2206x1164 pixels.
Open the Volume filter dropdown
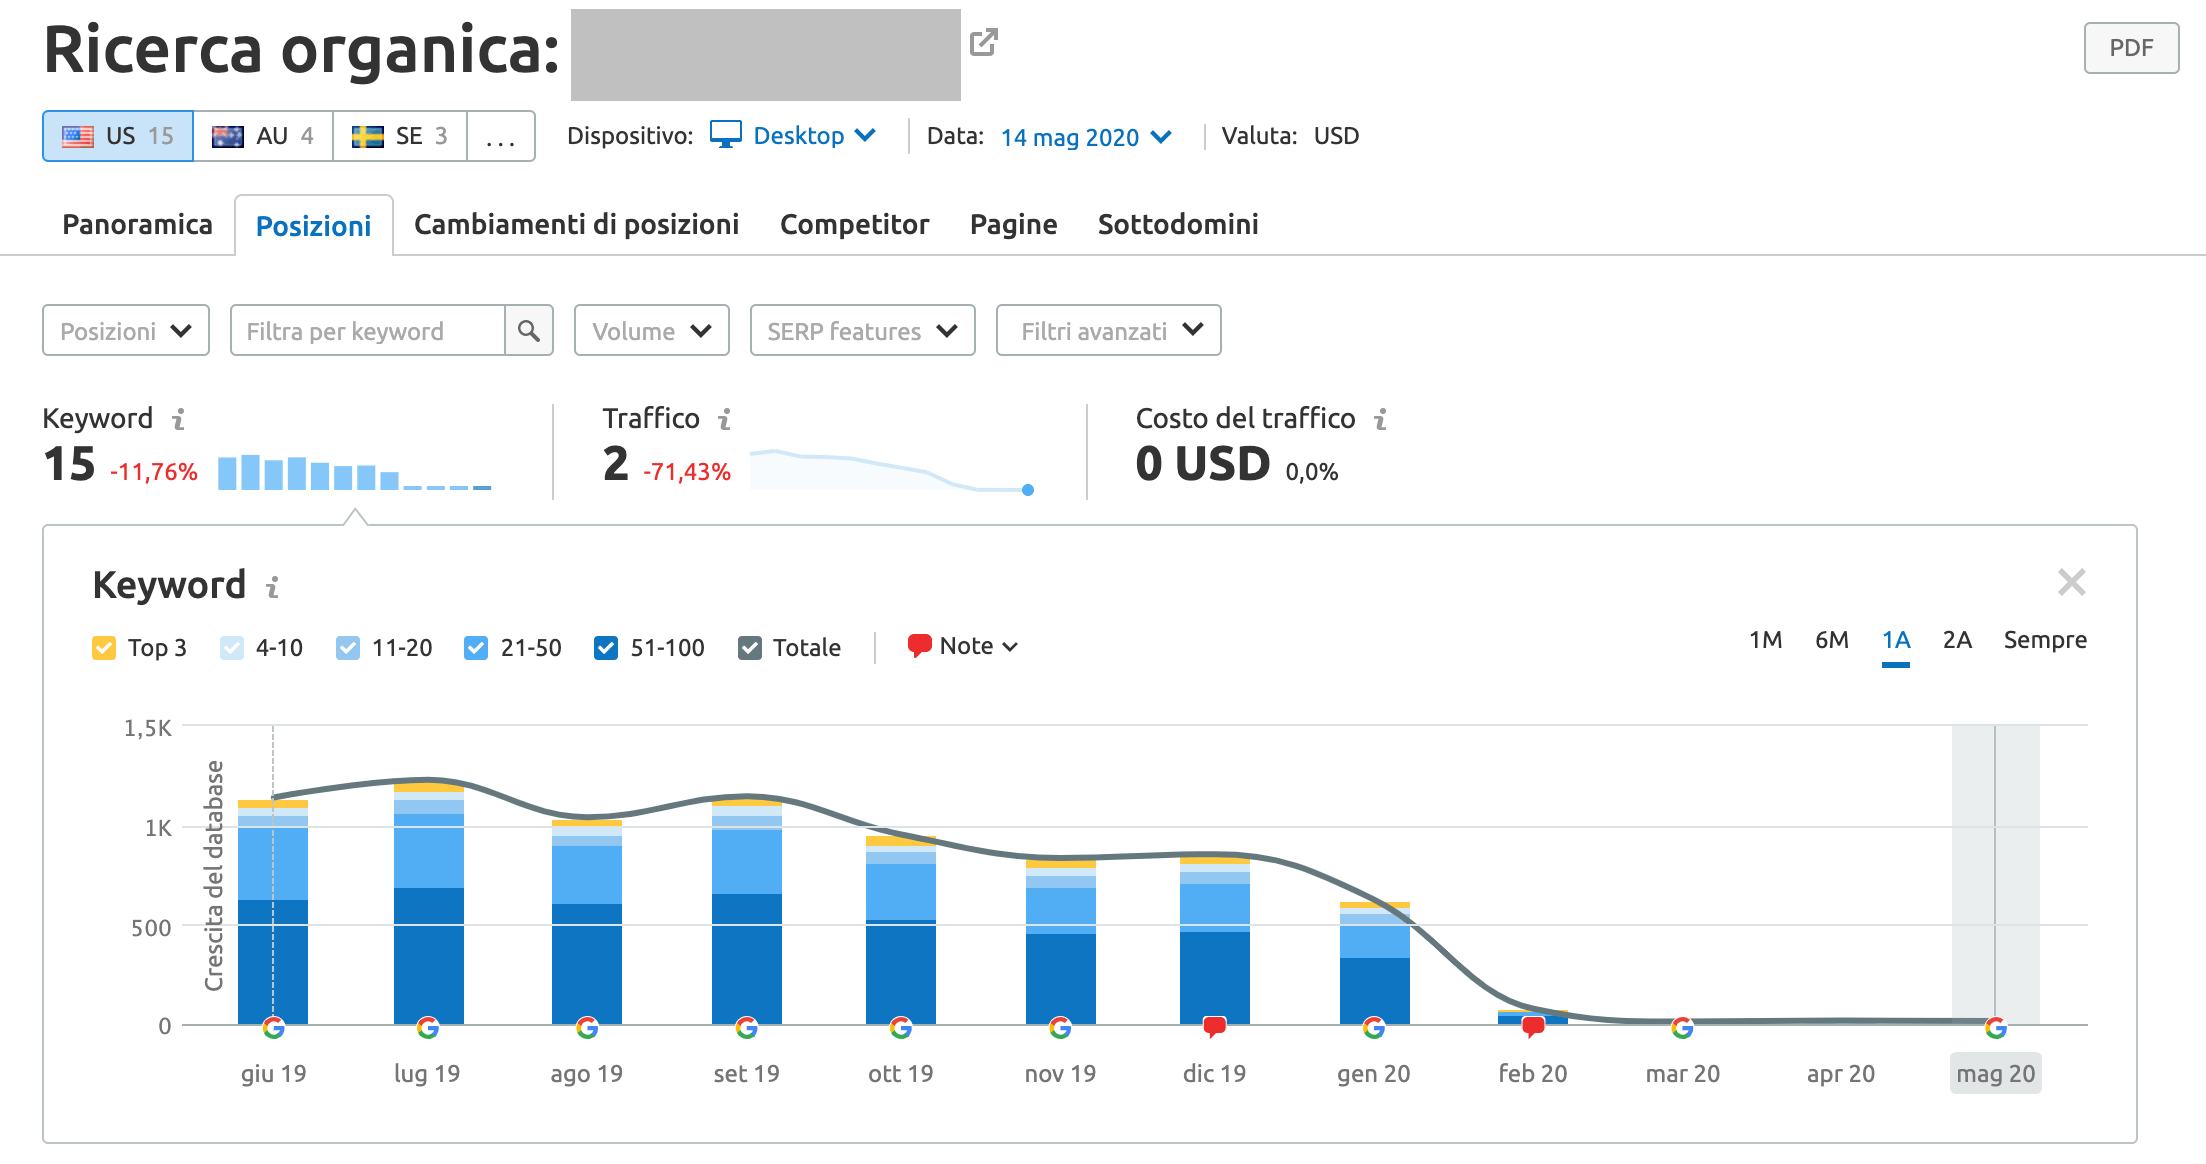point(652,330)
